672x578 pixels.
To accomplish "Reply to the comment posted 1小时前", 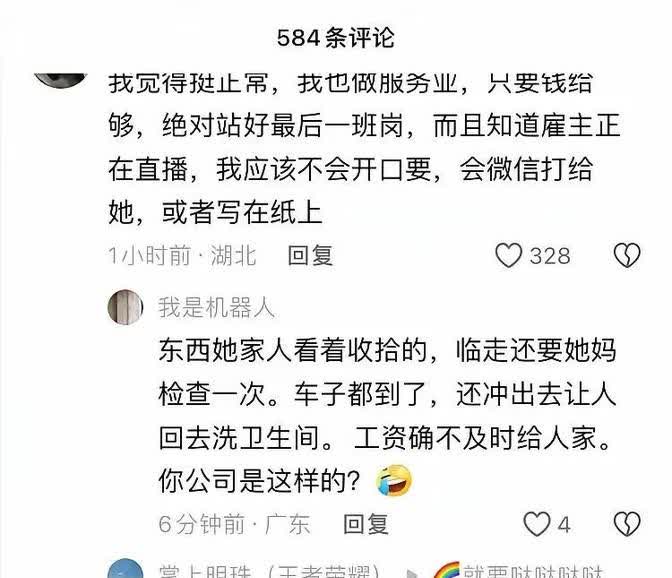I will tap(310, 256).
